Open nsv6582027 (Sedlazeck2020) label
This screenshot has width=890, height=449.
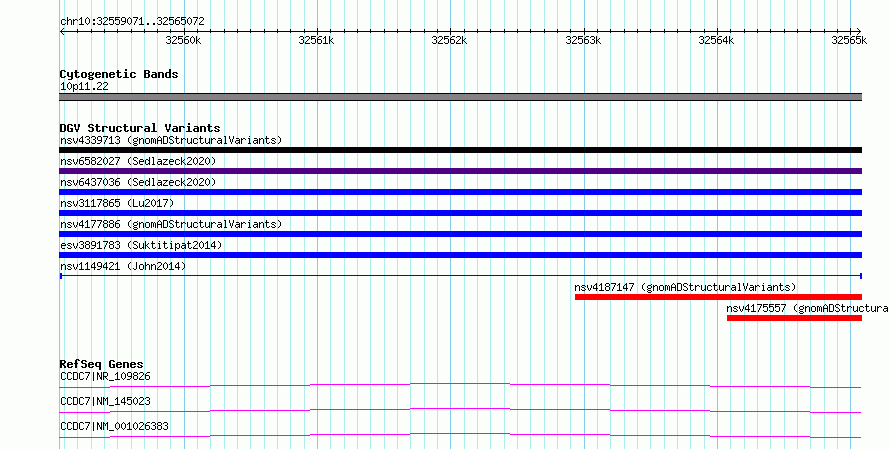tap(138, 161)
